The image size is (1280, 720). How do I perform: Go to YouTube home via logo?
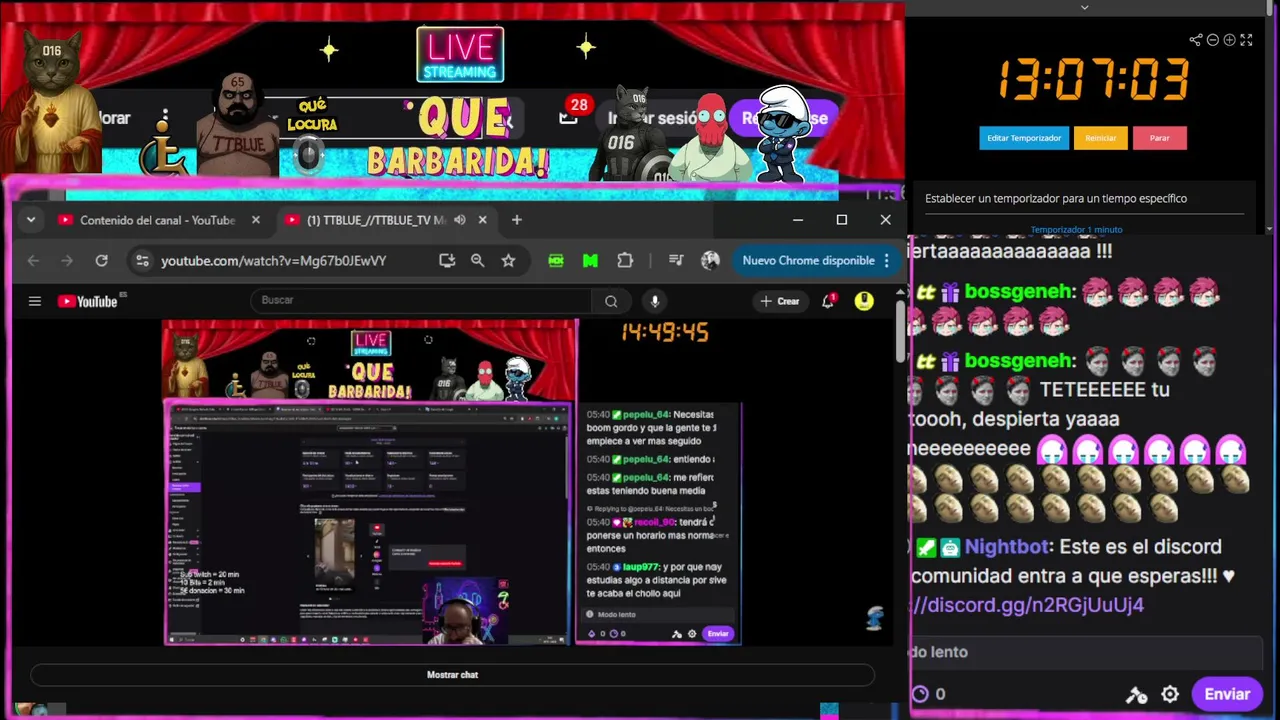point(88,301)
